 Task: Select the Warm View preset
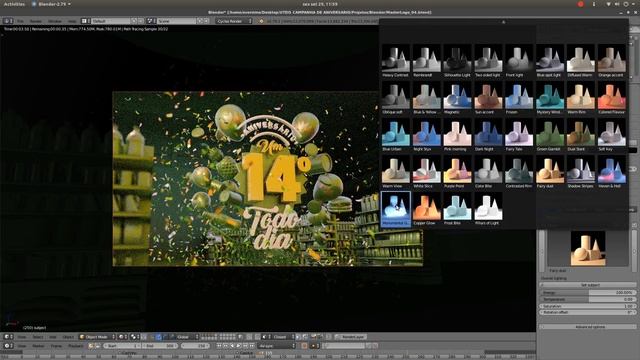click(x=396, y=172)
